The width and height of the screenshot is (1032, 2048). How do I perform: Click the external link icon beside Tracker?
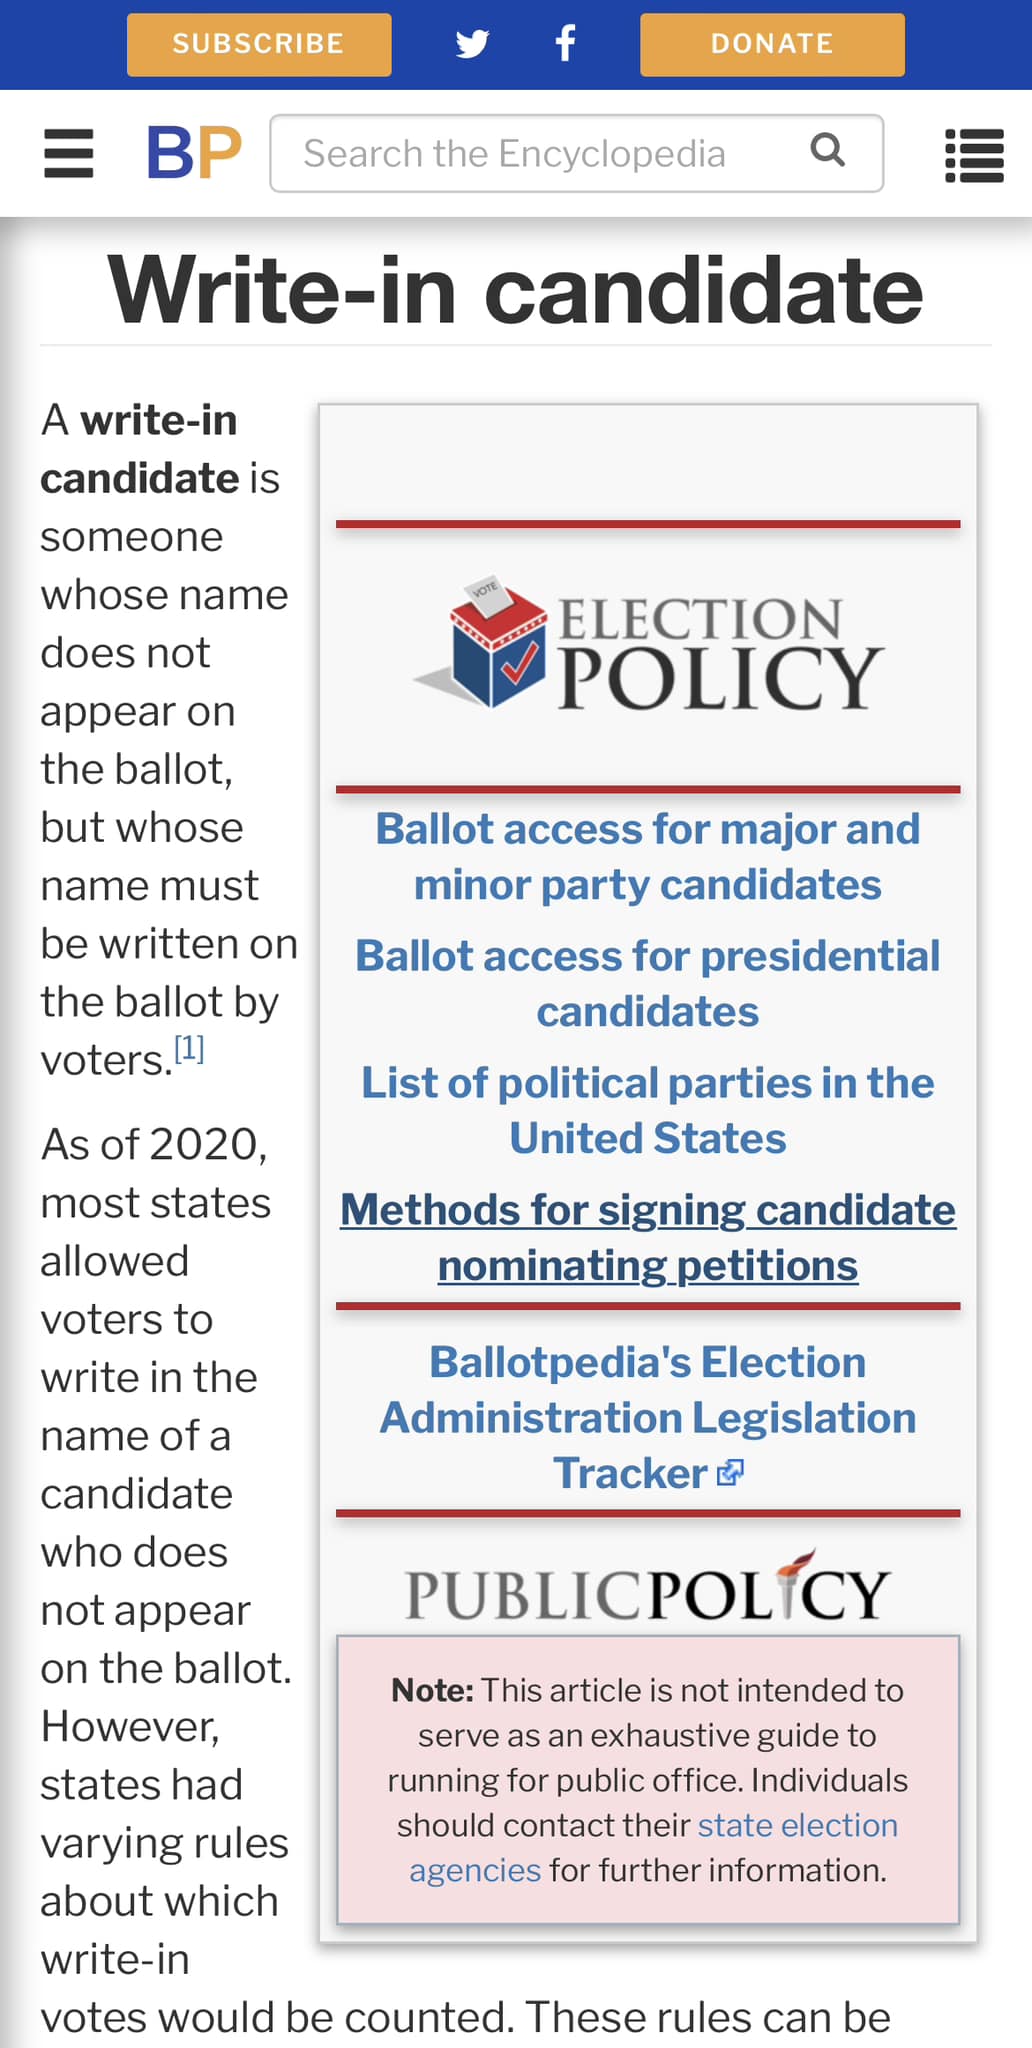click(x=731, y=1473)
